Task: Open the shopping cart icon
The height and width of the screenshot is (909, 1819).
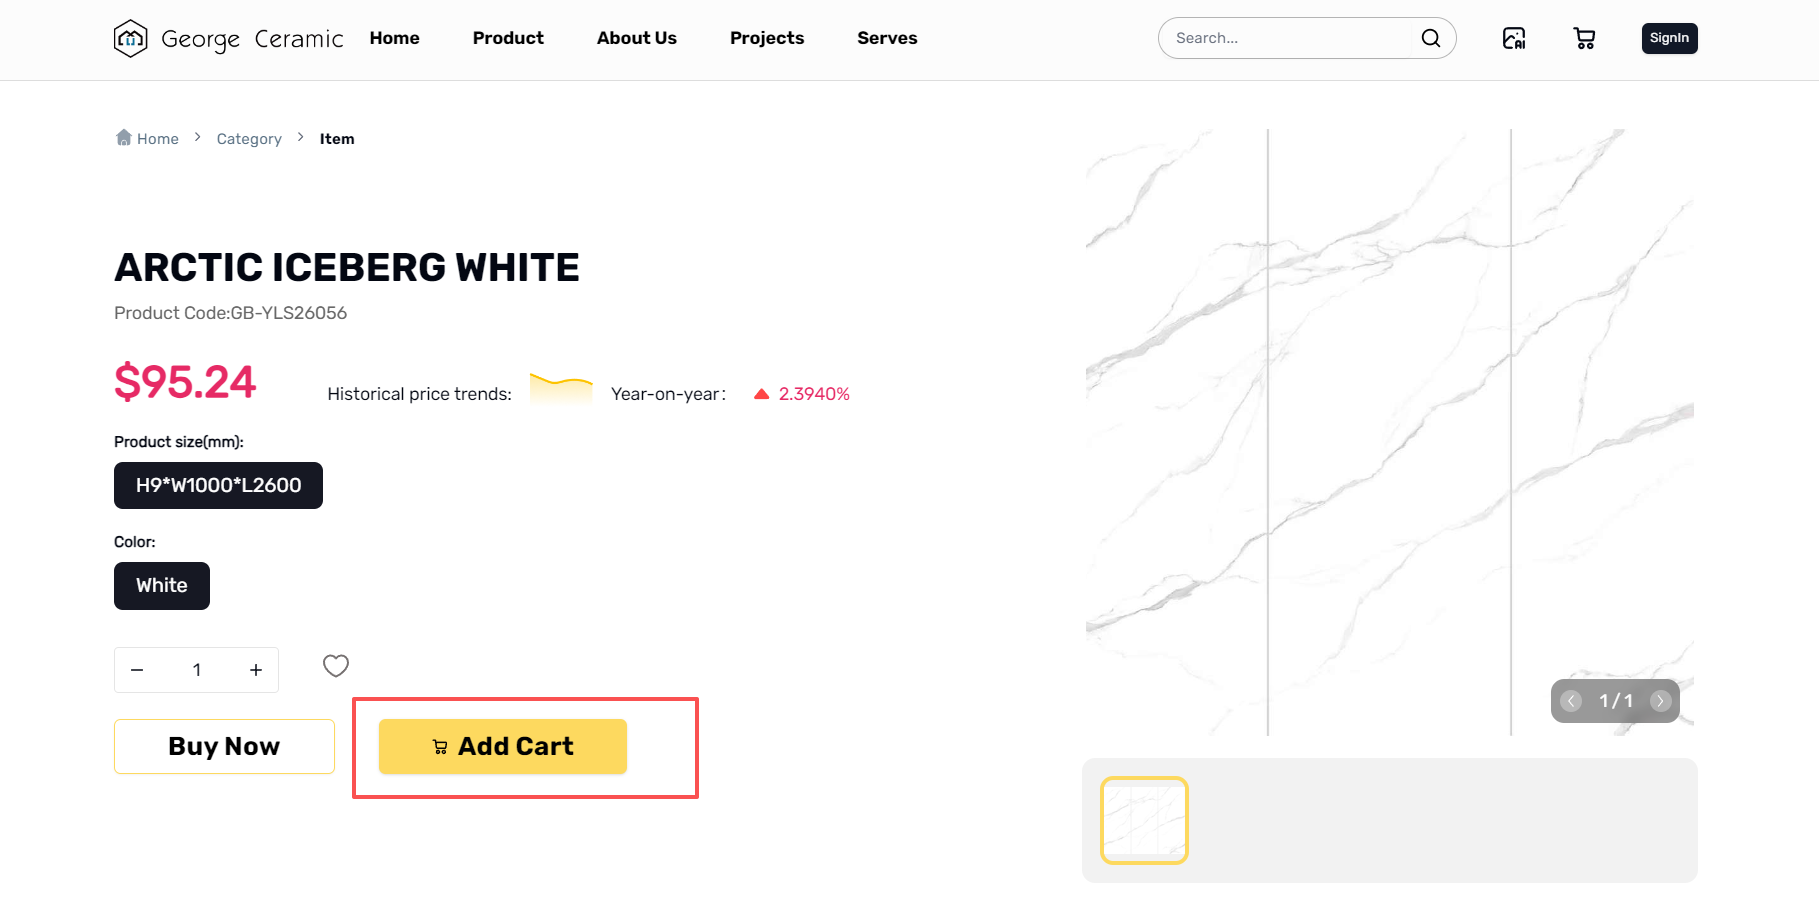Action: pyautogui.click(x=1584, y=38)
